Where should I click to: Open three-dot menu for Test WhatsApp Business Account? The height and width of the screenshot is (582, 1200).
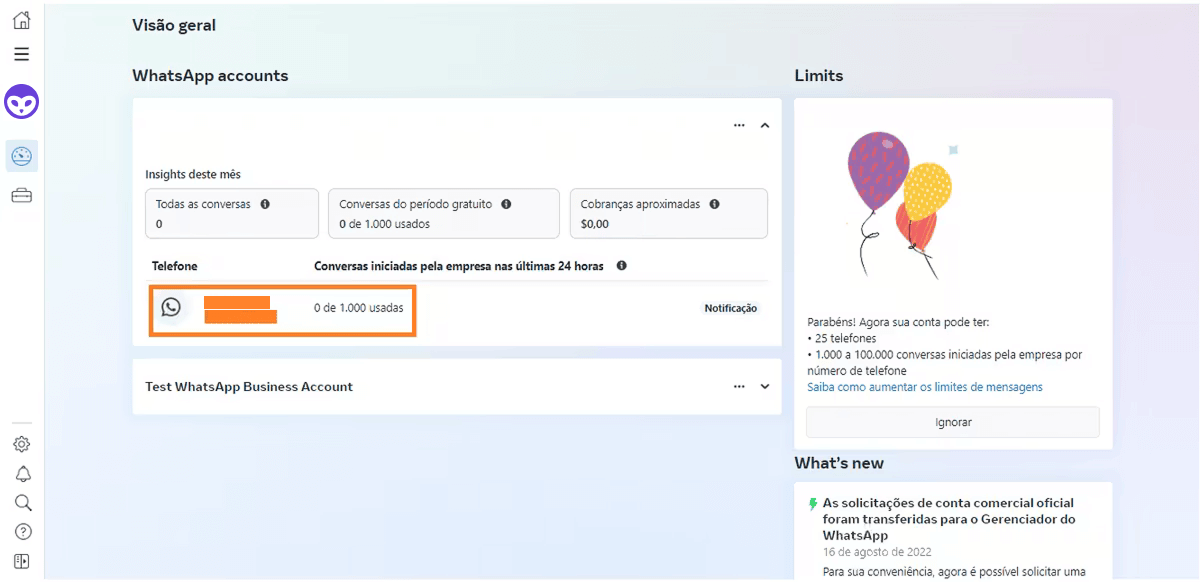coord(739,387)
